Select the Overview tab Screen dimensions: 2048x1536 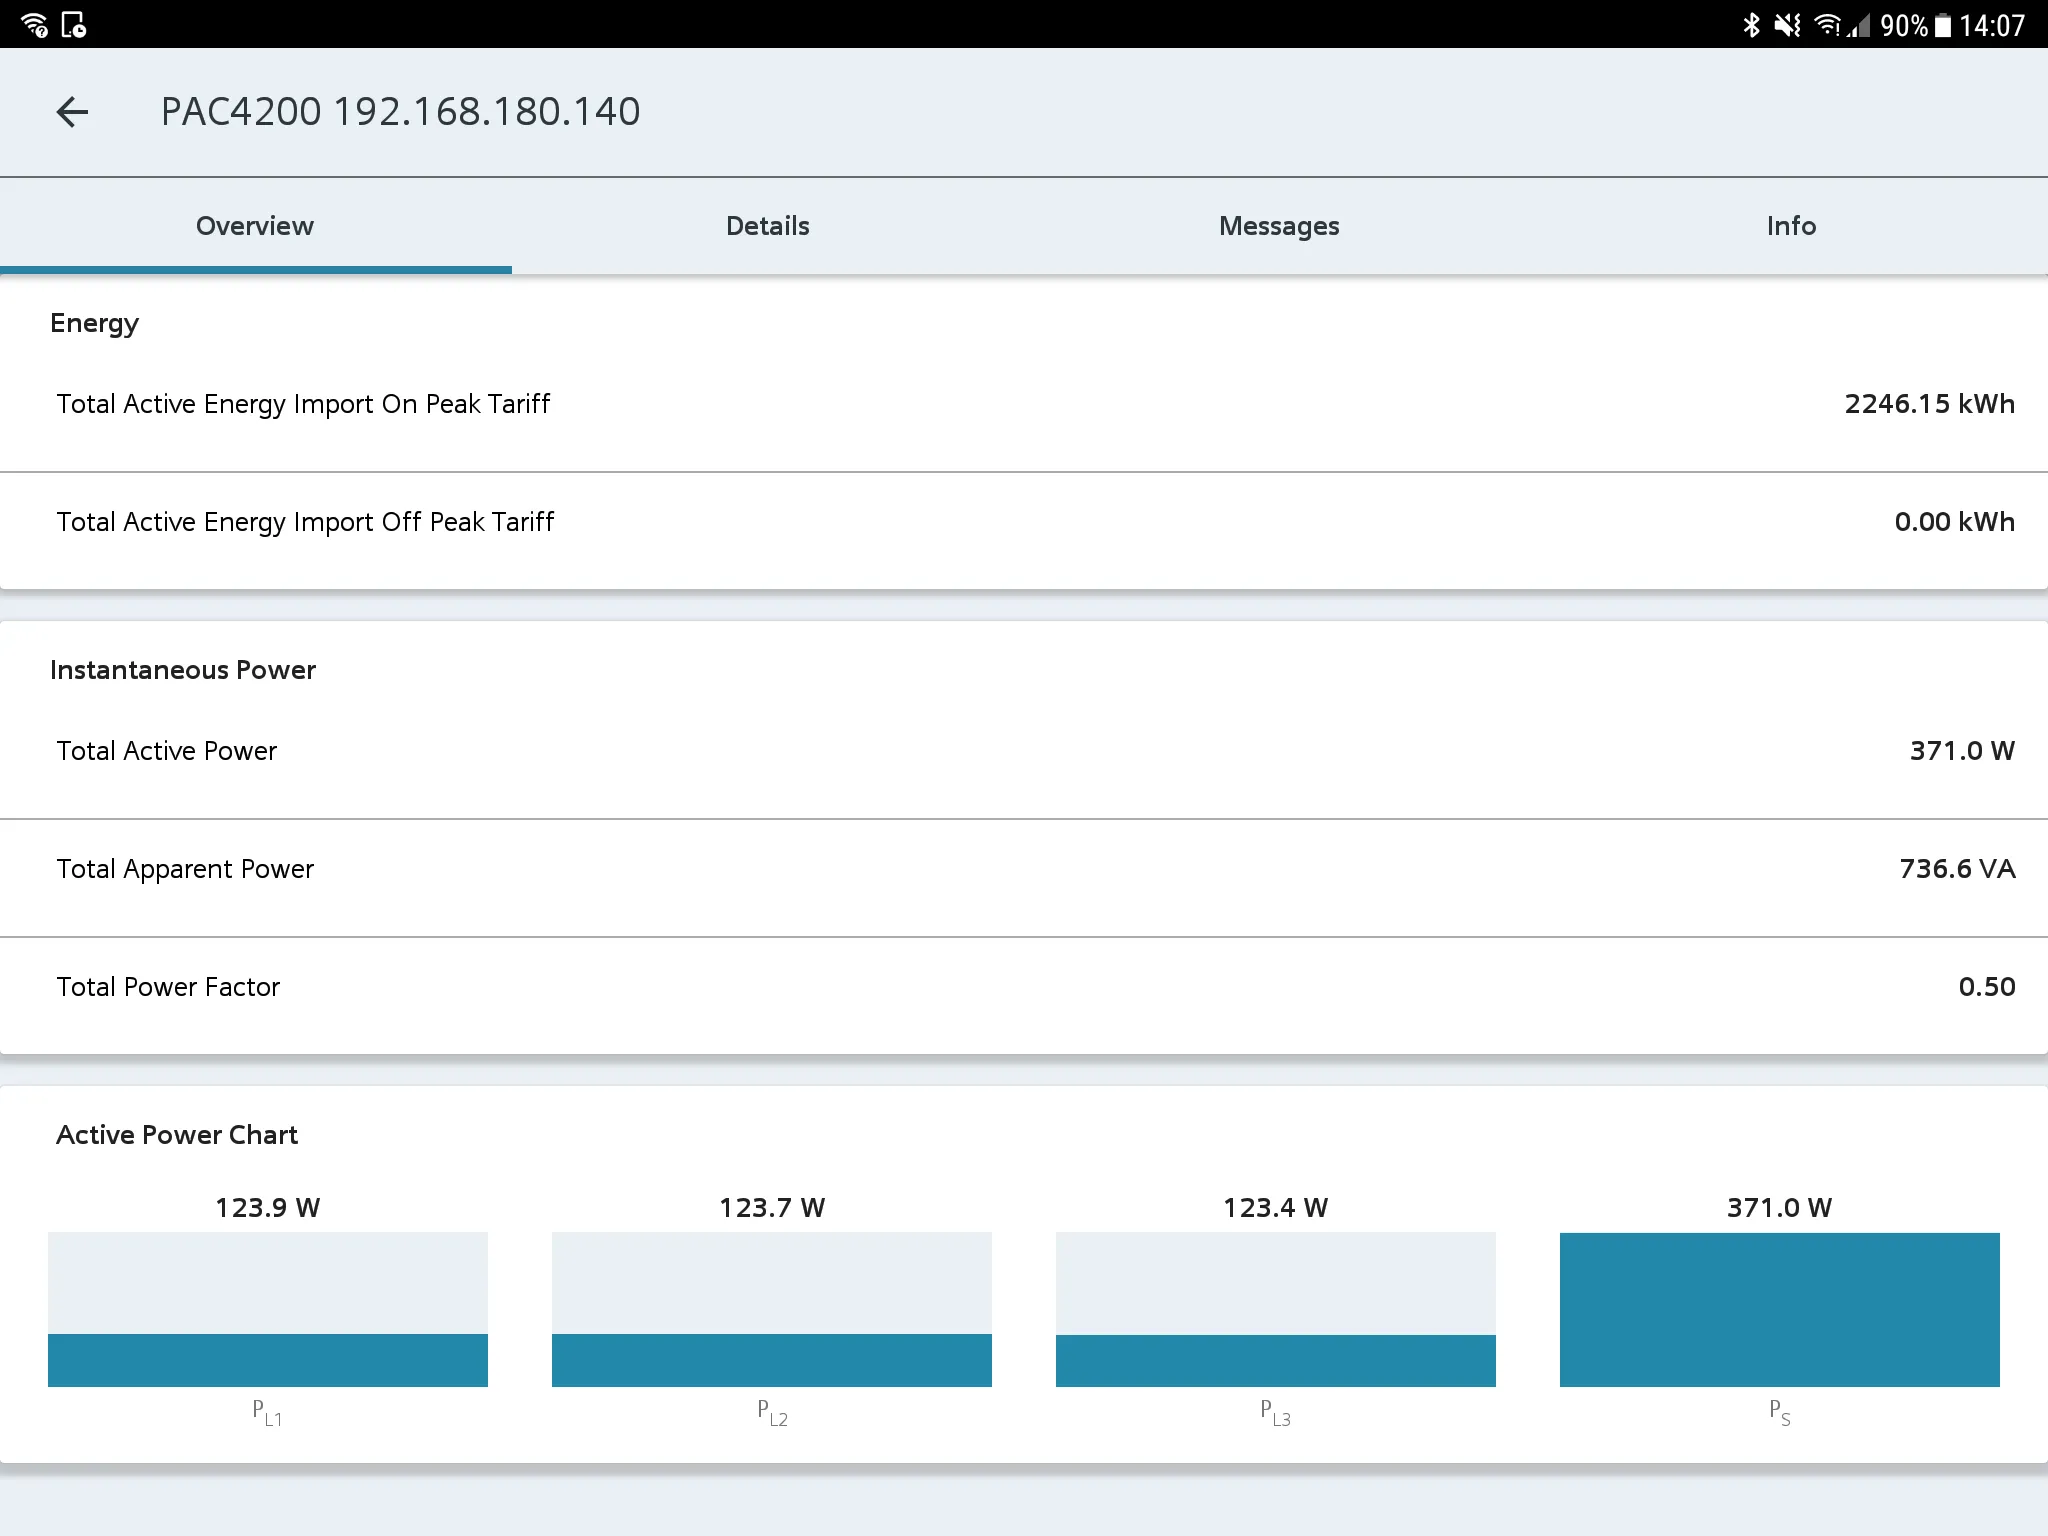(x=255, y=226)
